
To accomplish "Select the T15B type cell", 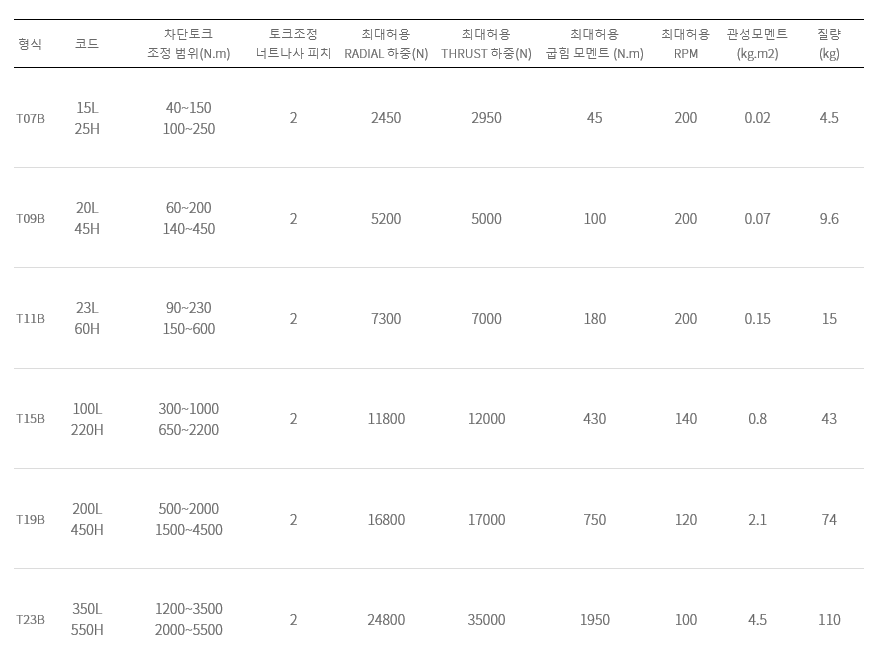I will point(30,419).
